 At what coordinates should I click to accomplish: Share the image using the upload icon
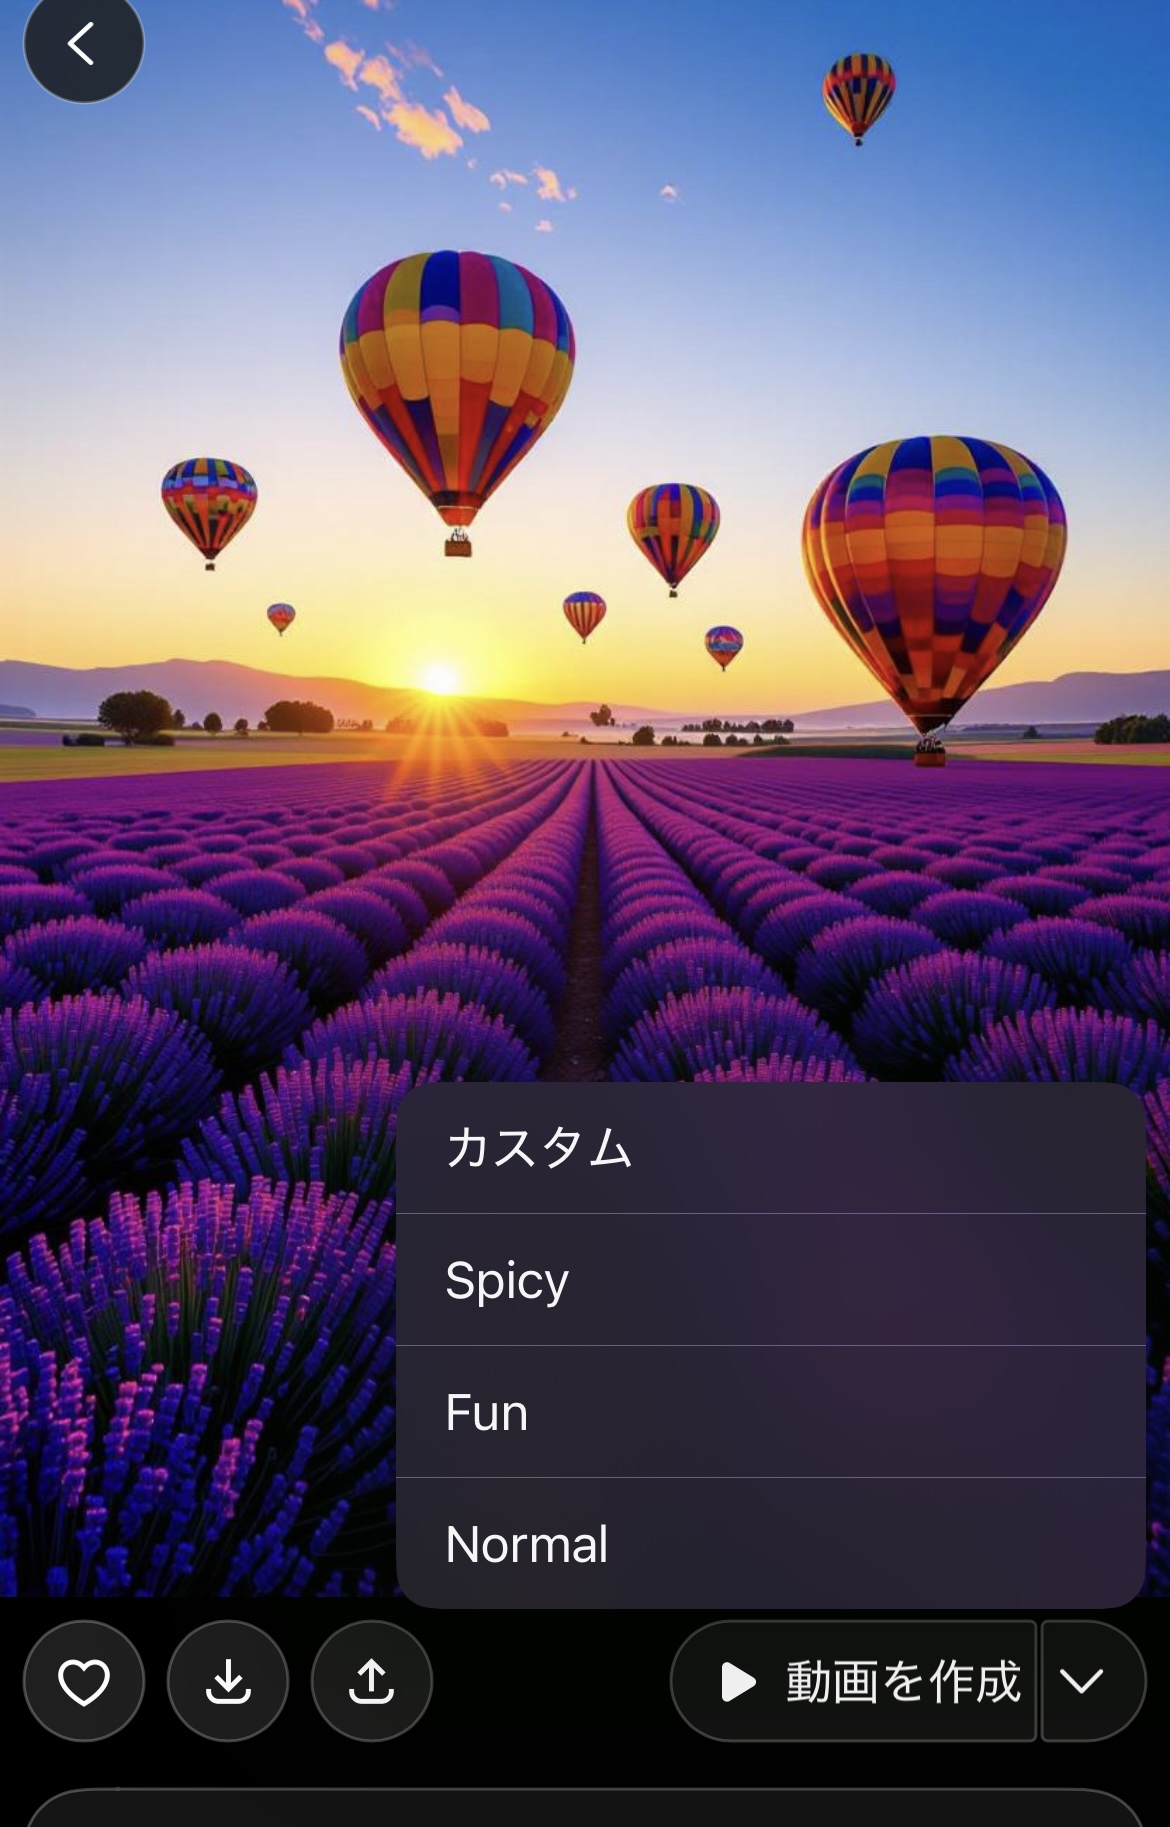(x=372, y=1681)
